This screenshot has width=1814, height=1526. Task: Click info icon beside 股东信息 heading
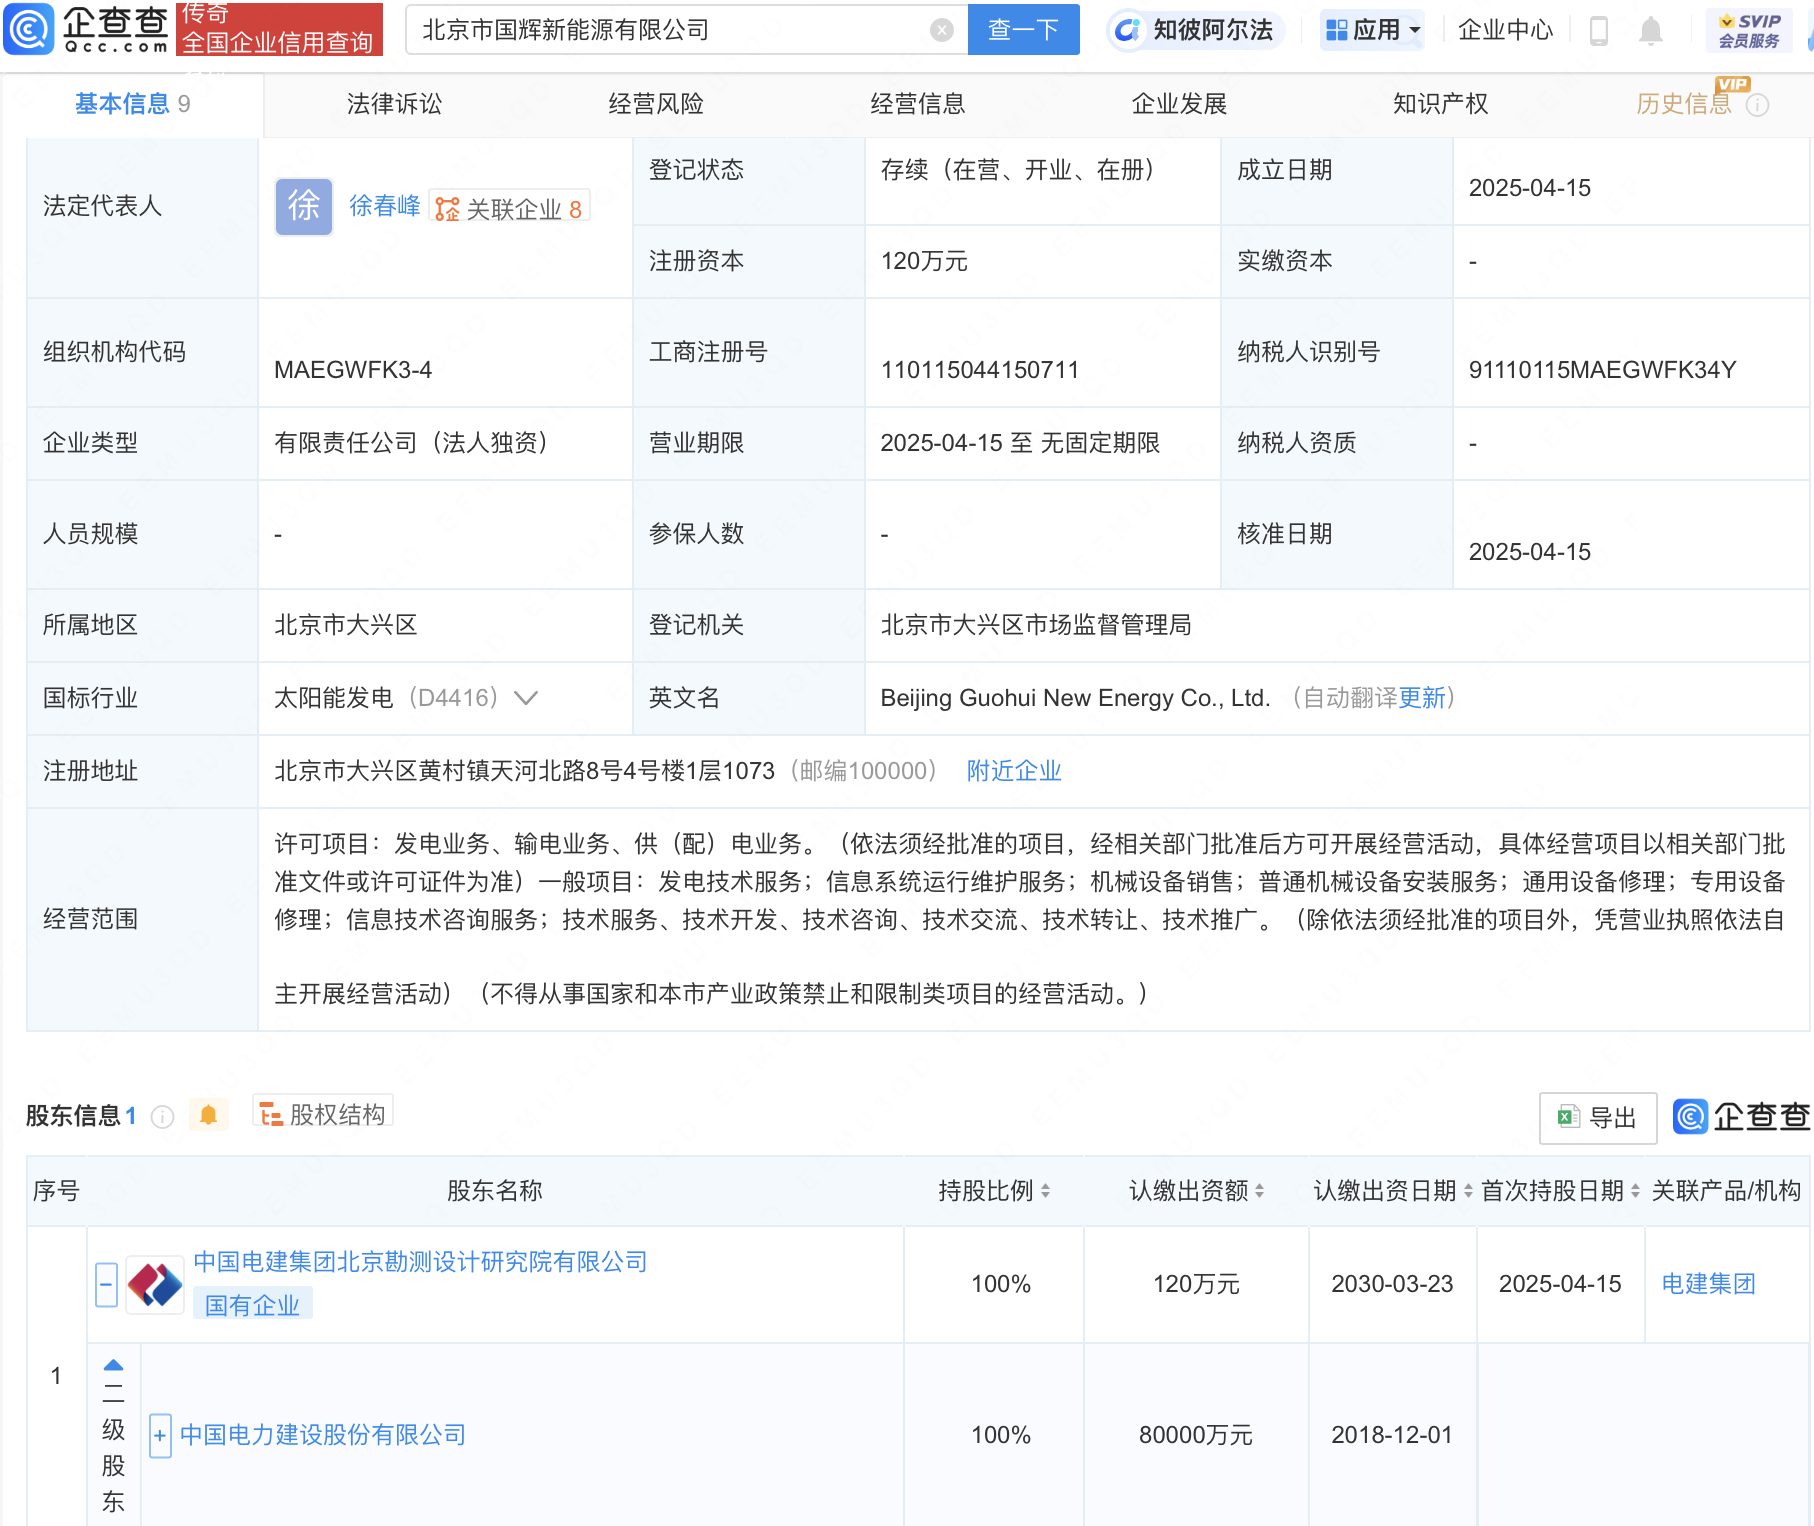pyautogui.click(x=162, y=1116)
